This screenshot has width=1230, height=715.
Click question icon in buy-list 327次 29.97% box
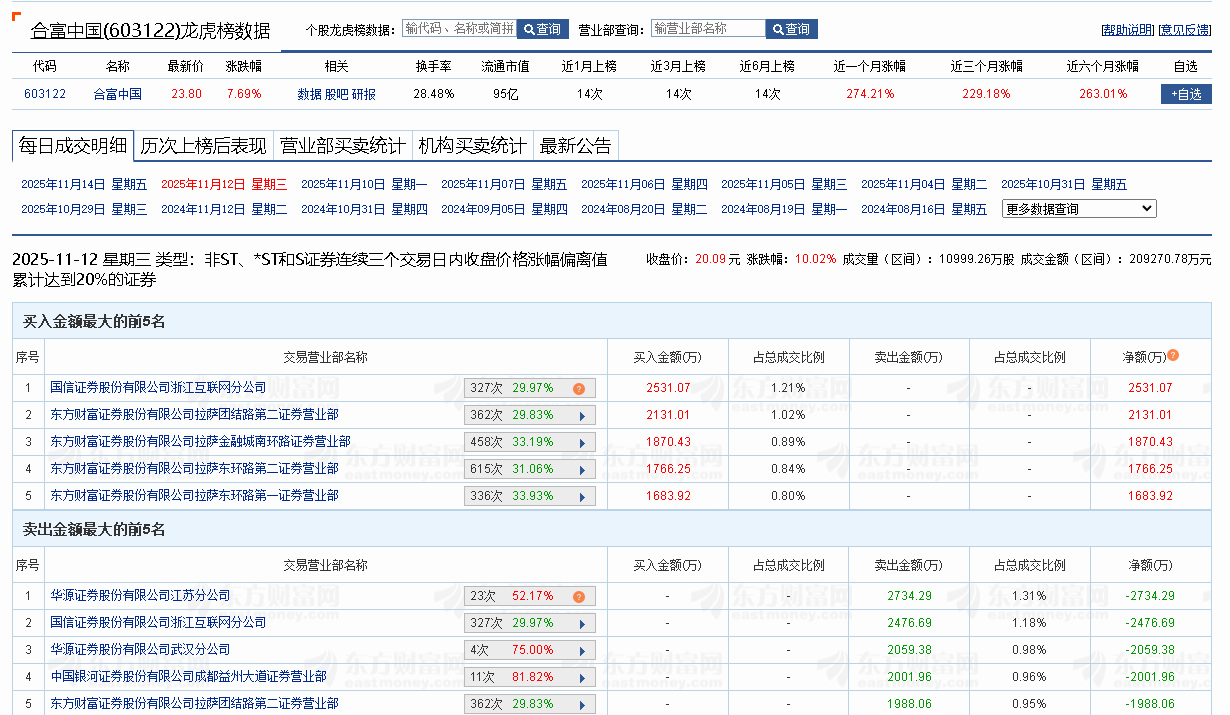pos(579,388)
